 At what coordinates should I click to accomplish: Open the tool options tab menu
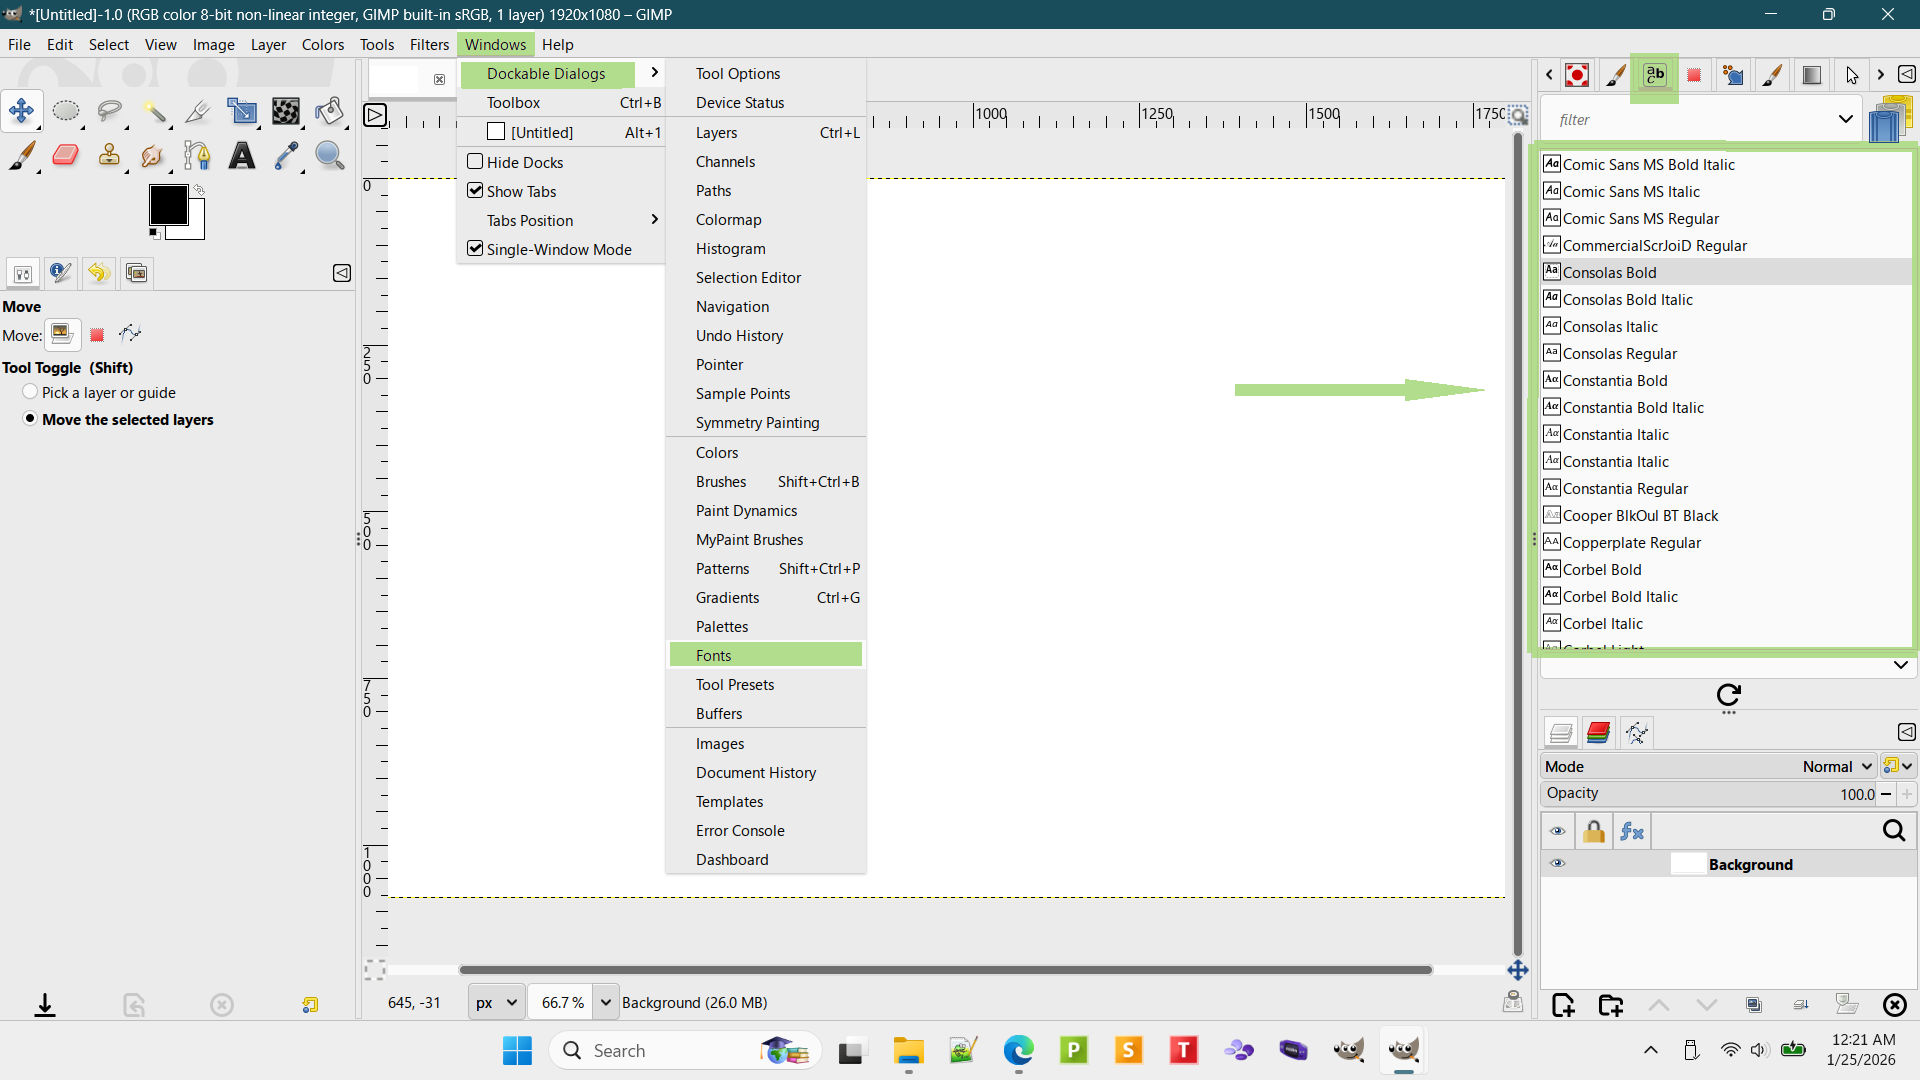pos(342,273)
